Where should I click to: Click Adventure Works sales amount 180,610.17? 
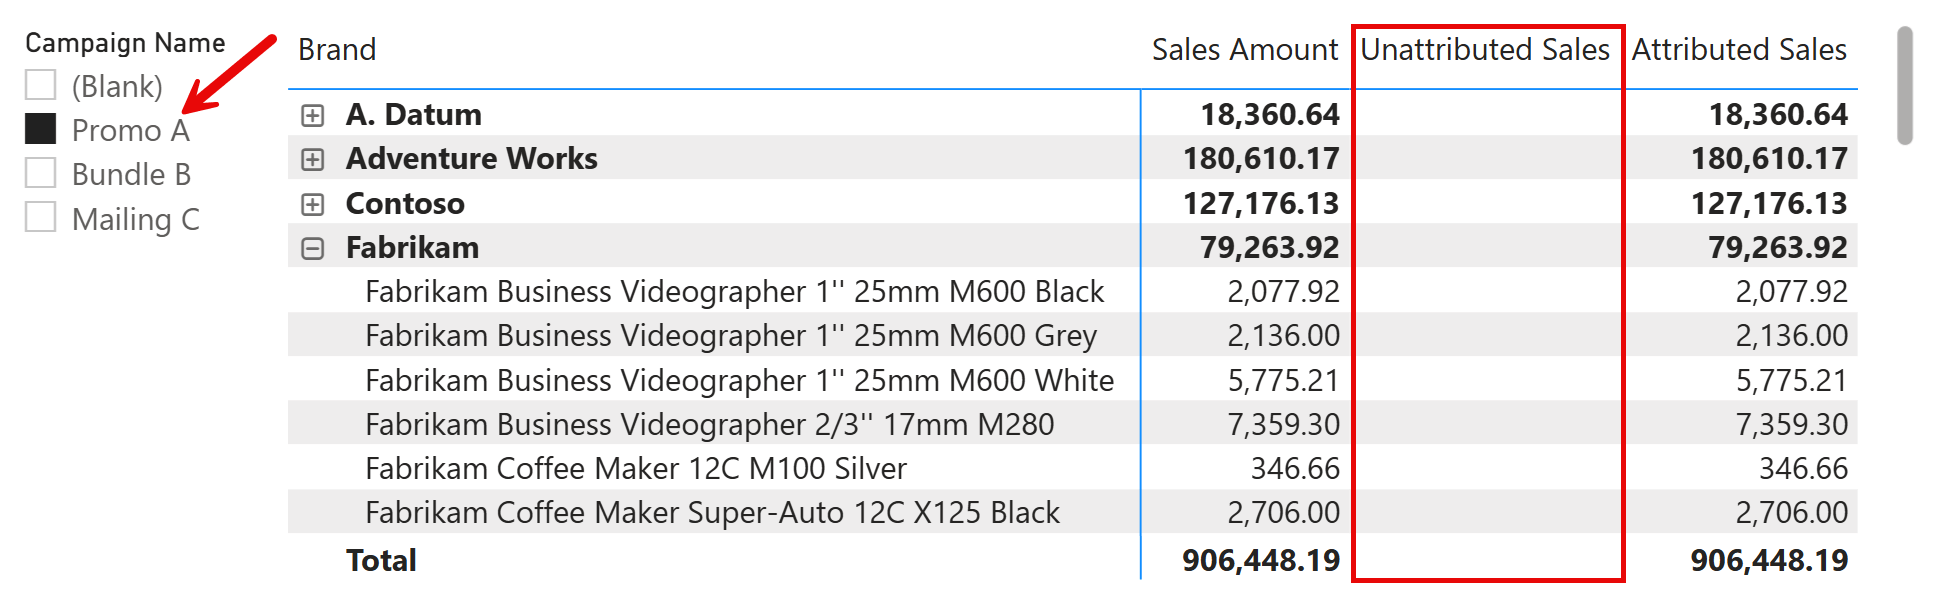(1261, 159)
